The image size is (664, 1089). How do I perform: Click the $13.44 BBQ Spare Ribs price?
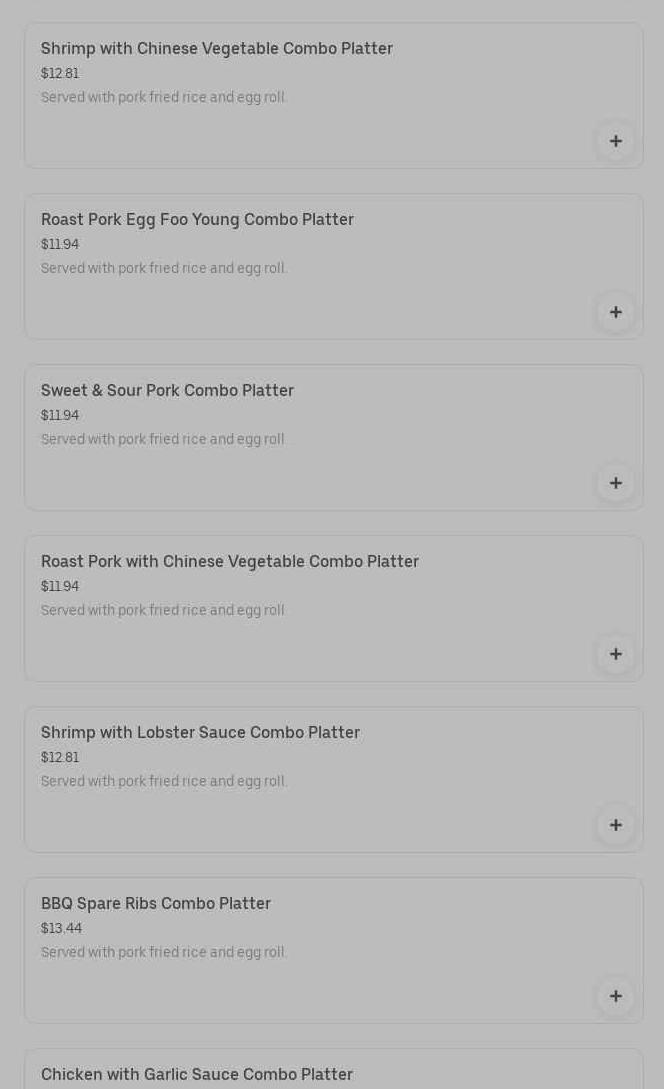(x=61, y=928)
